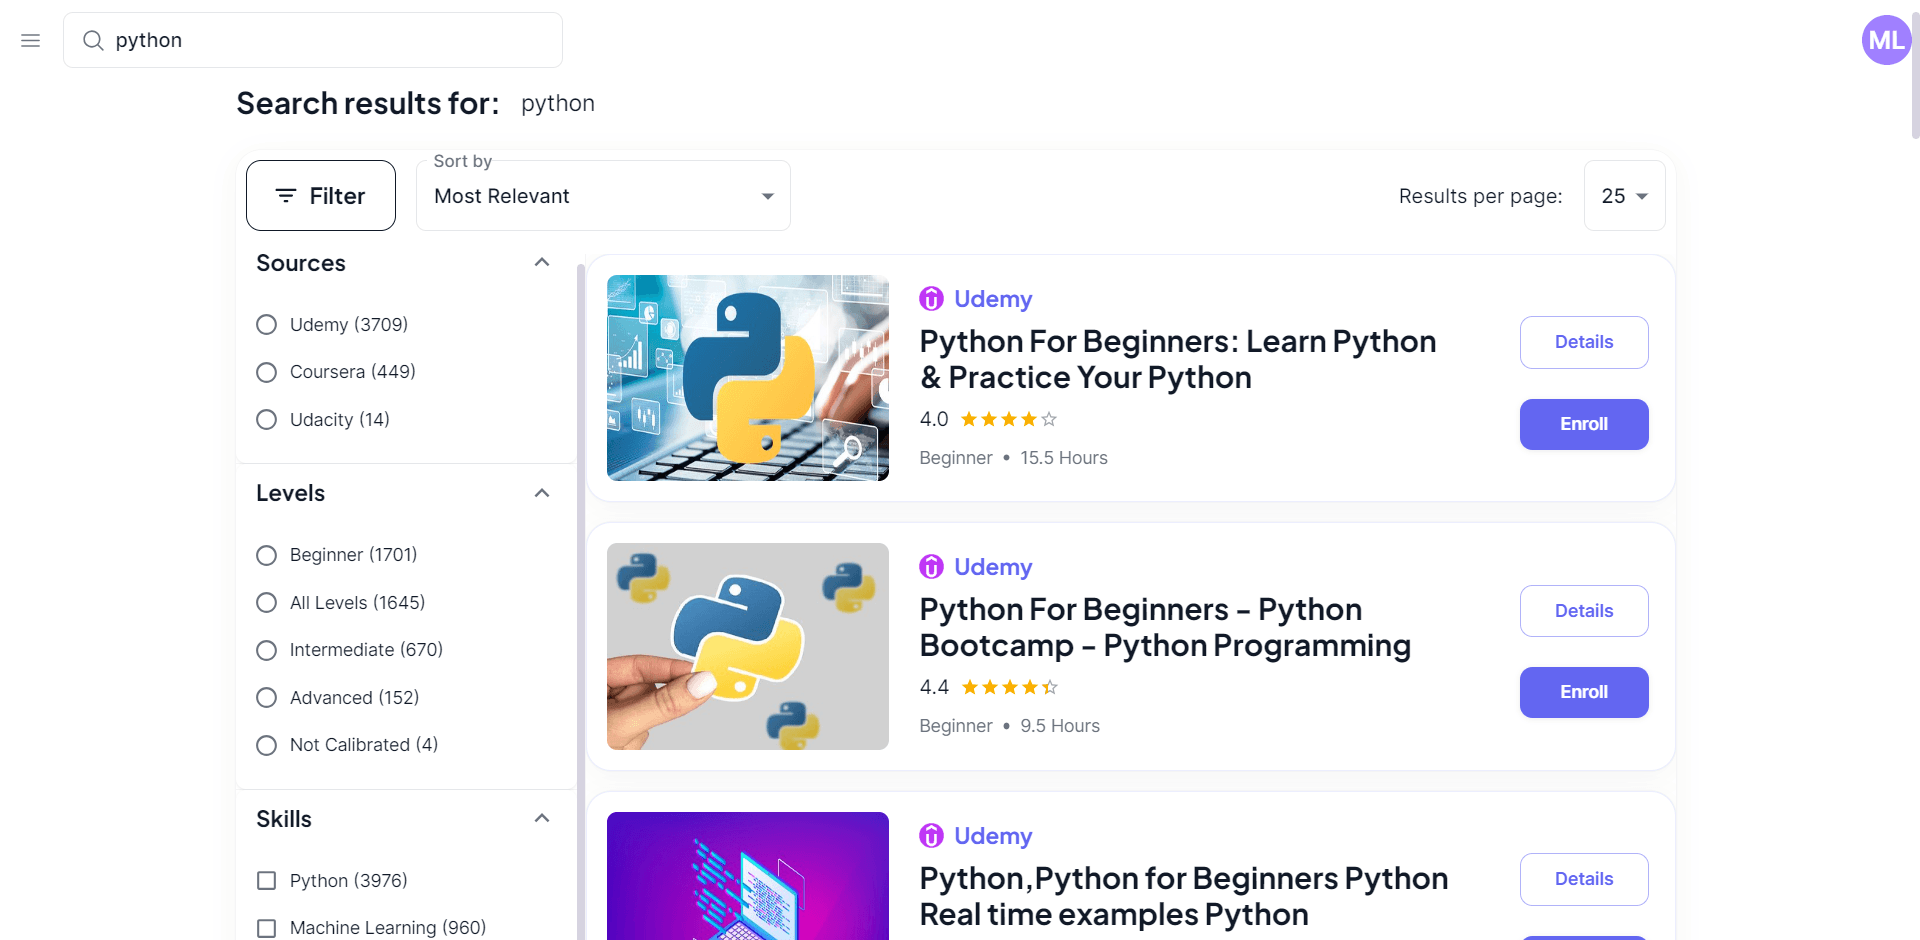This screenshot has width=1920, height=940.
Task: Select All Levels (1645) filter
Action: point(266,603)
